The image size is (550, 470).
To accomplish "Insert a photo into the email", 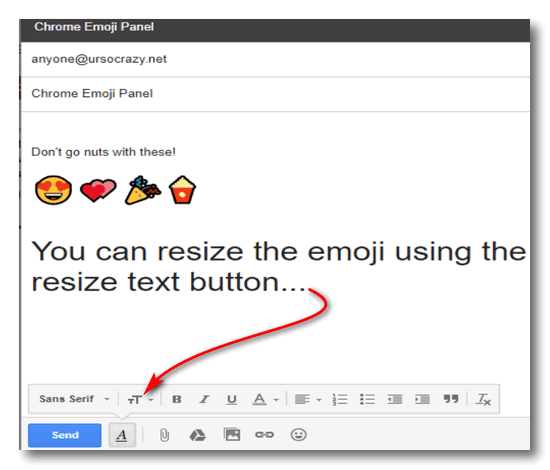I will (x=232, y=435).
